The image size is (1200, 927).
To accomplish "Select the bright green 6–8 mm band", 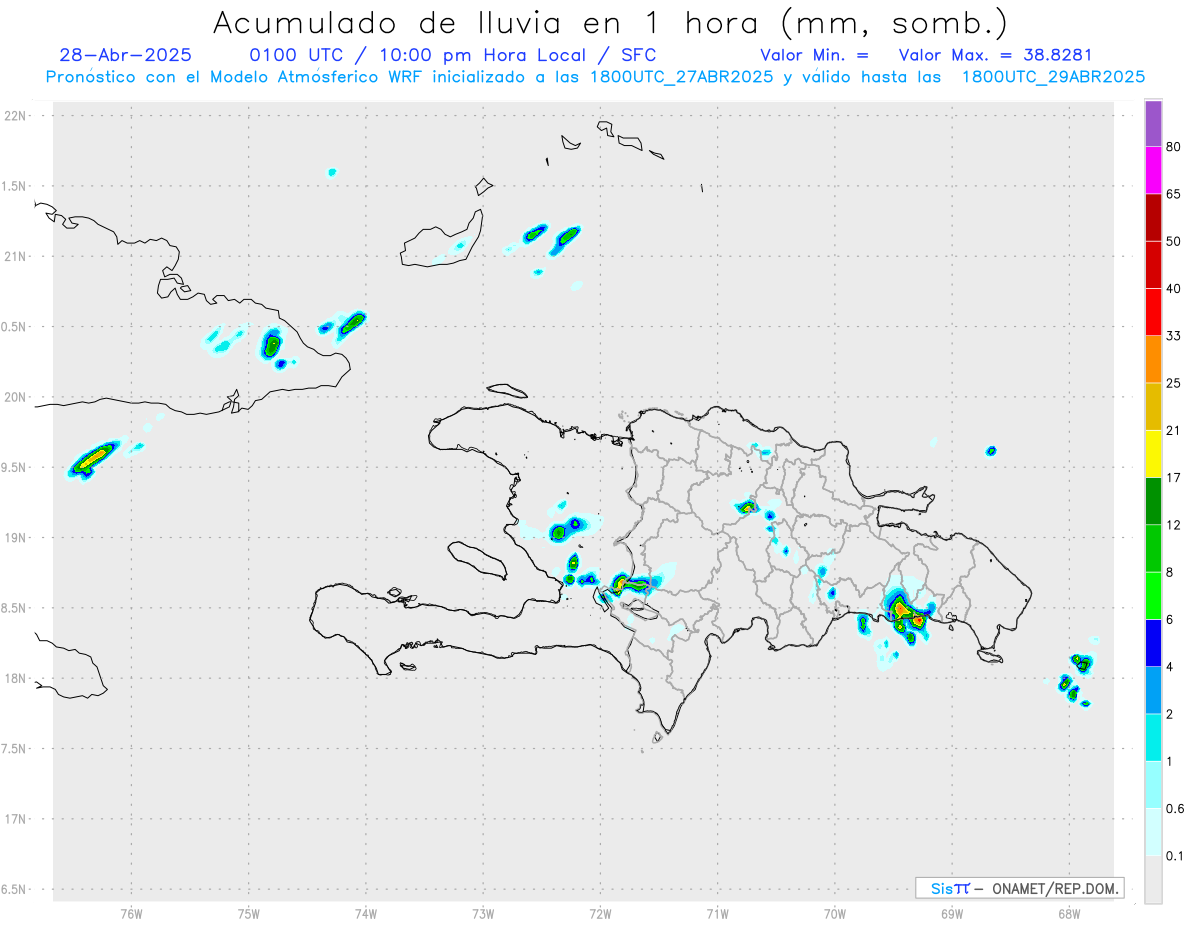I will 1153,595.
